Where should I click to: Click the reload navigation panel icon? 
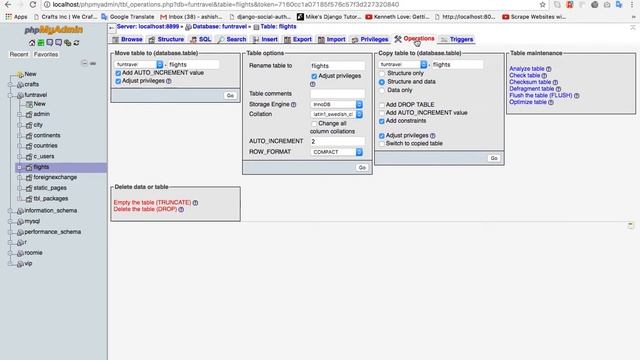coord(76,42)
